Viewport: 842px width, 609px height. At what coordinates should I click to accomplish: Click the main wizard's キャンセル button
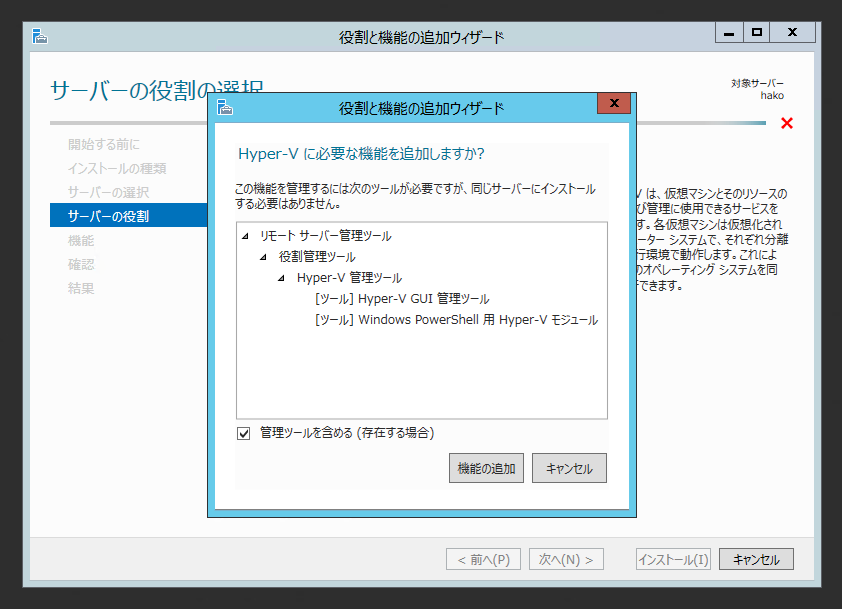pyautogui.click(x=756, y=560)
